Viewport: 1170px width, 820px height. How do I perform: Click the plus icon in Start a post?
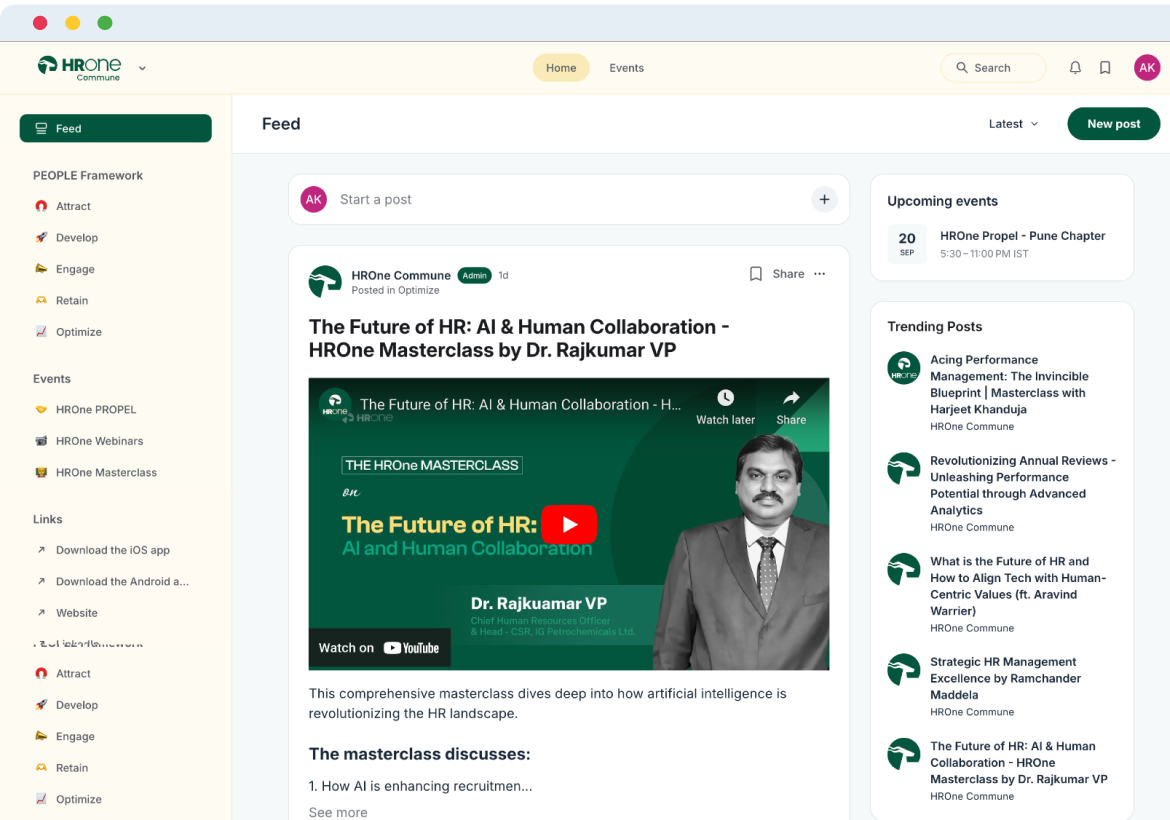824,200
